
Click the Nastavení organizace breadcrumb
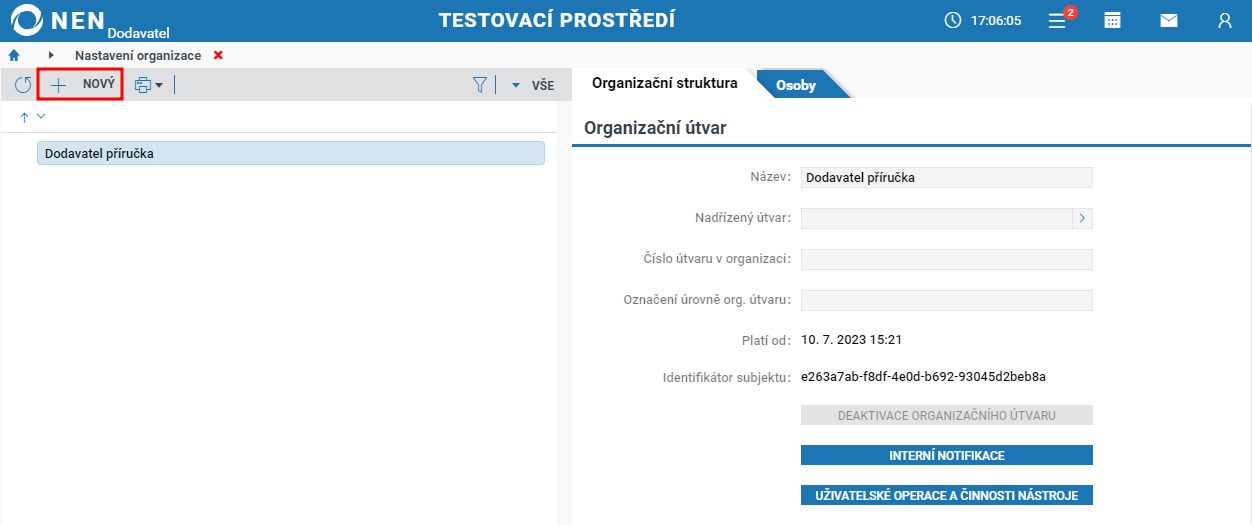point(138,55)
